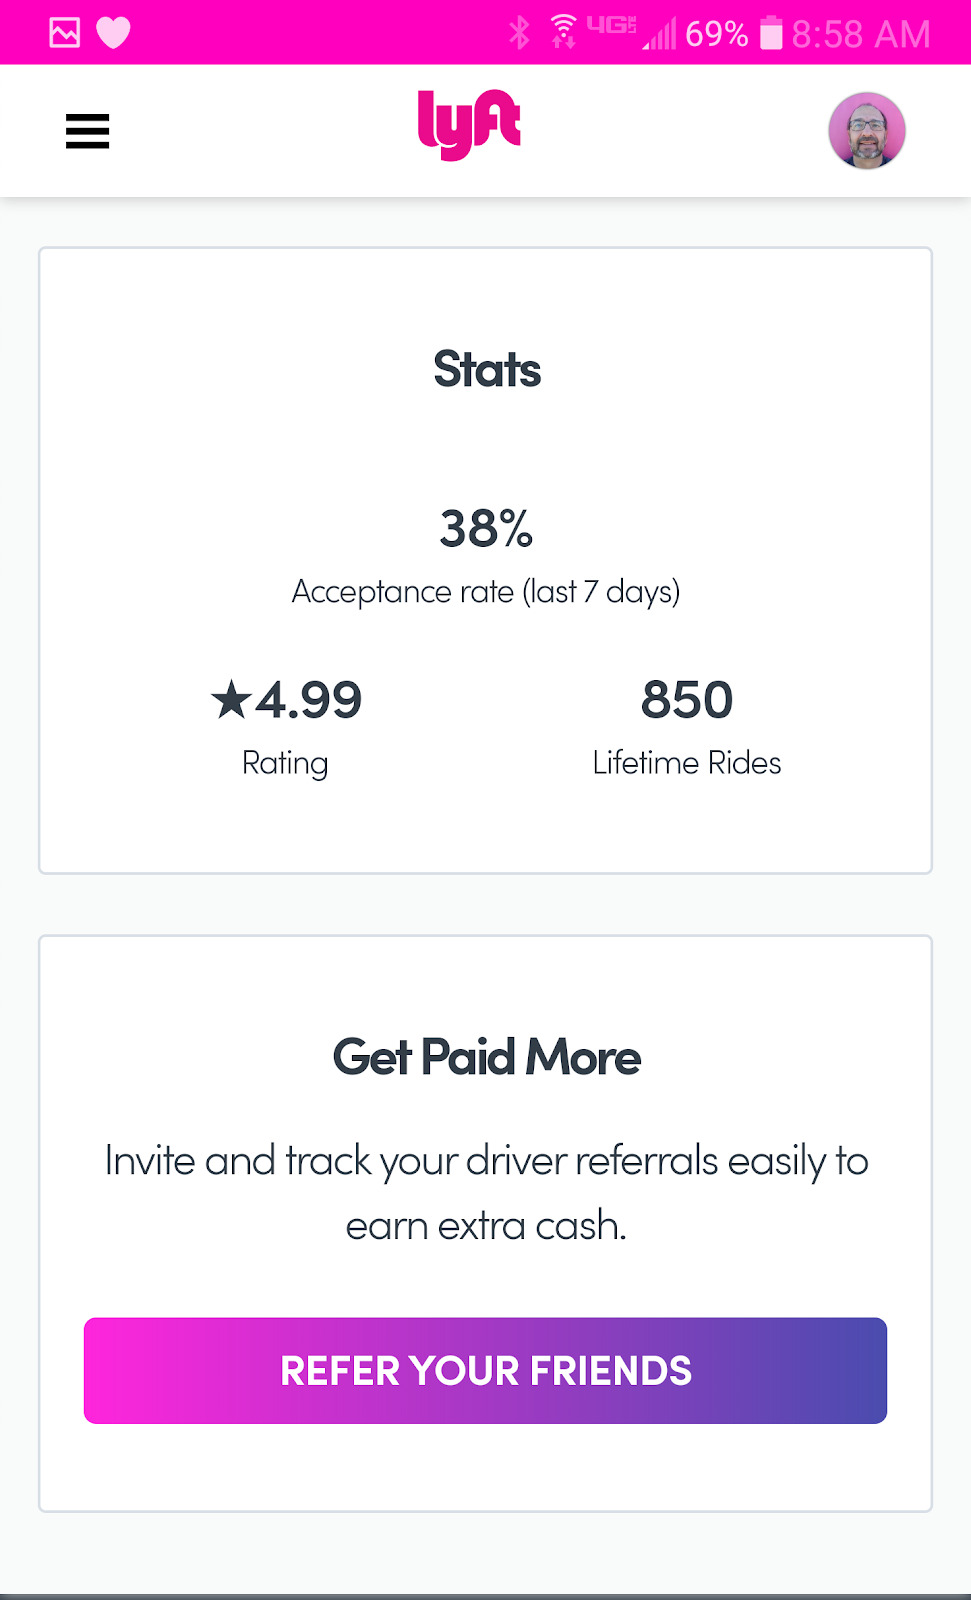This screenshot has height=1600, width=971.
Task: Tap the 4G network indicator
Action: click(x=610, y=26)
